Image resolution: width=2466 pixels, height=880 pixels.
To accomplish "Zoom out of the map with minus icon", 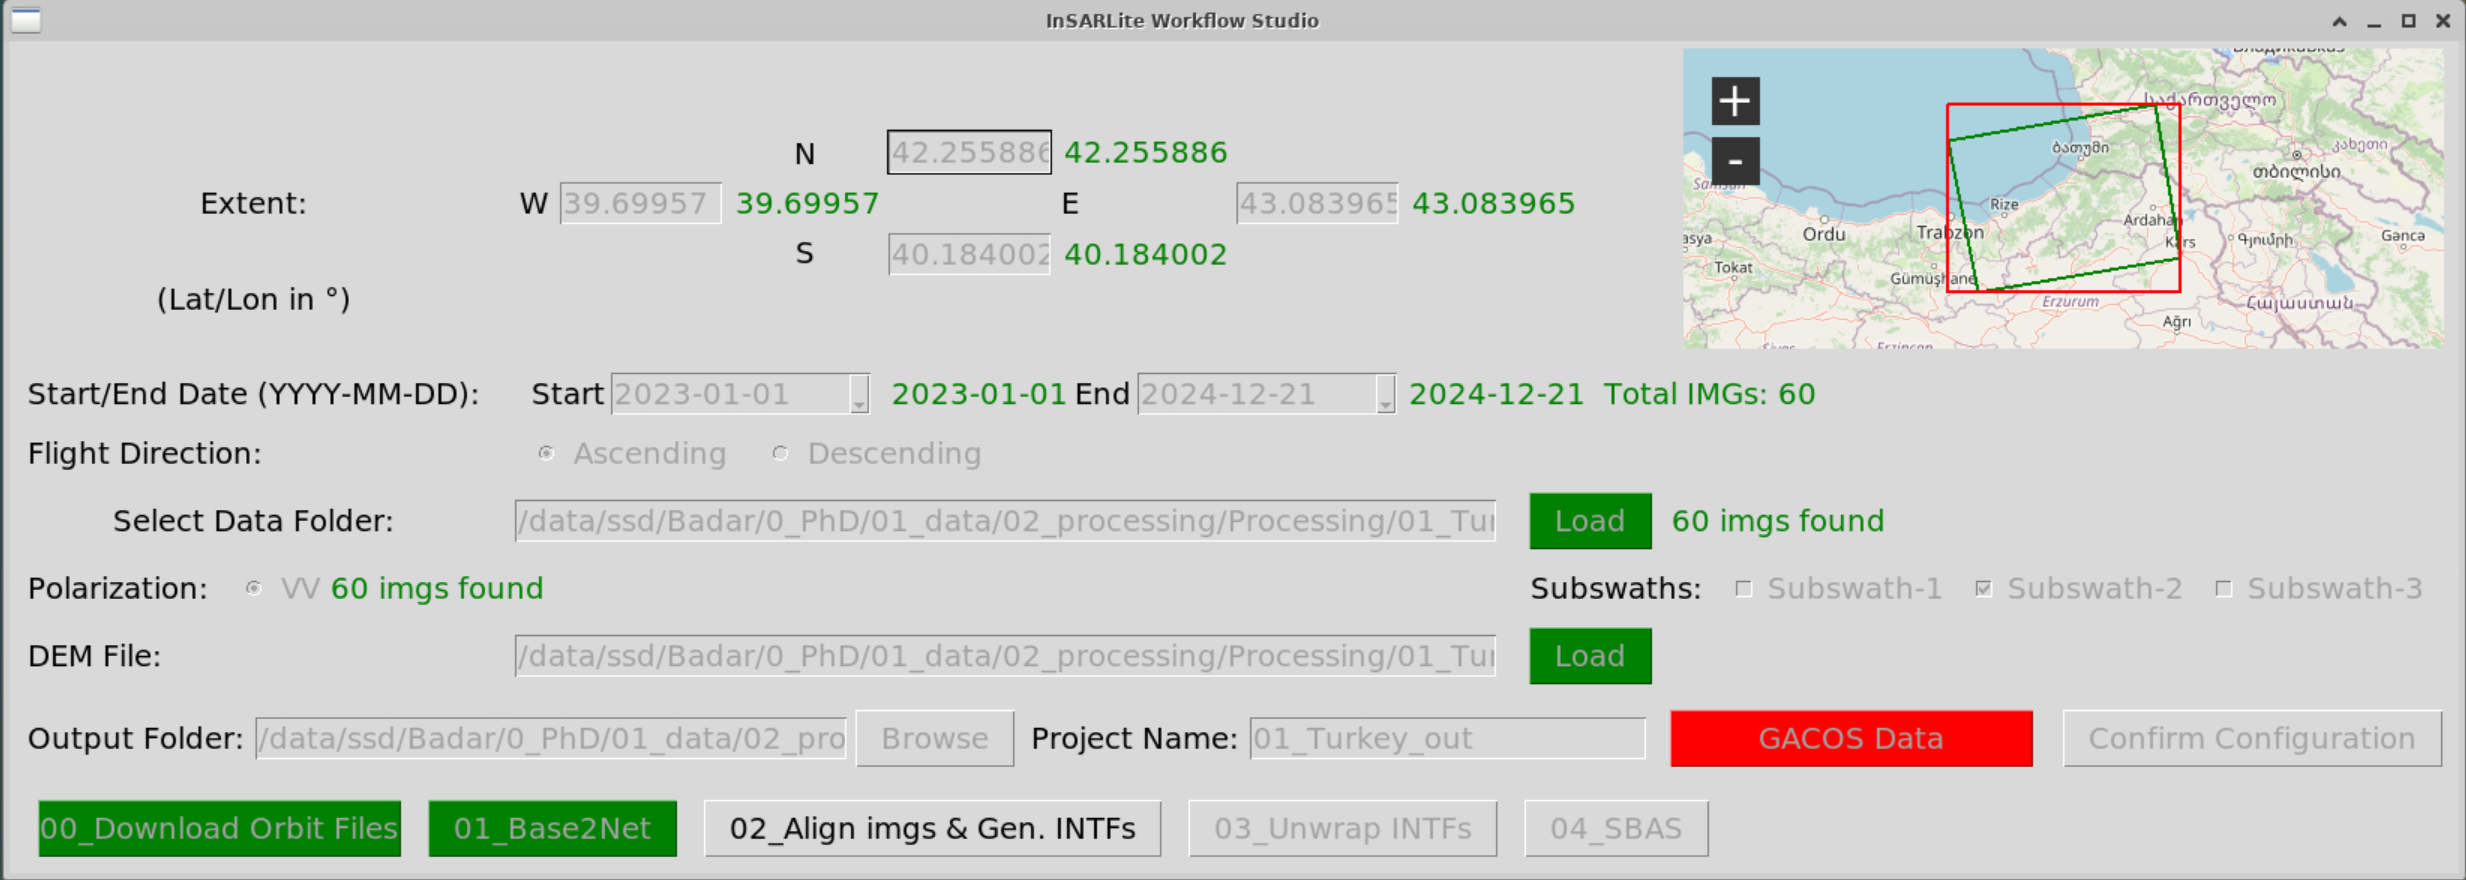I will point(1735,161).
